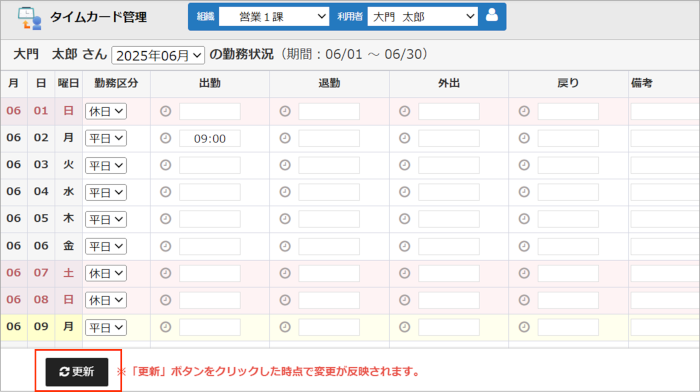Click the 外出 clock icon for 06/03
Image resolution: width=700 pixels, height=392 pixels.
point(404,165)
